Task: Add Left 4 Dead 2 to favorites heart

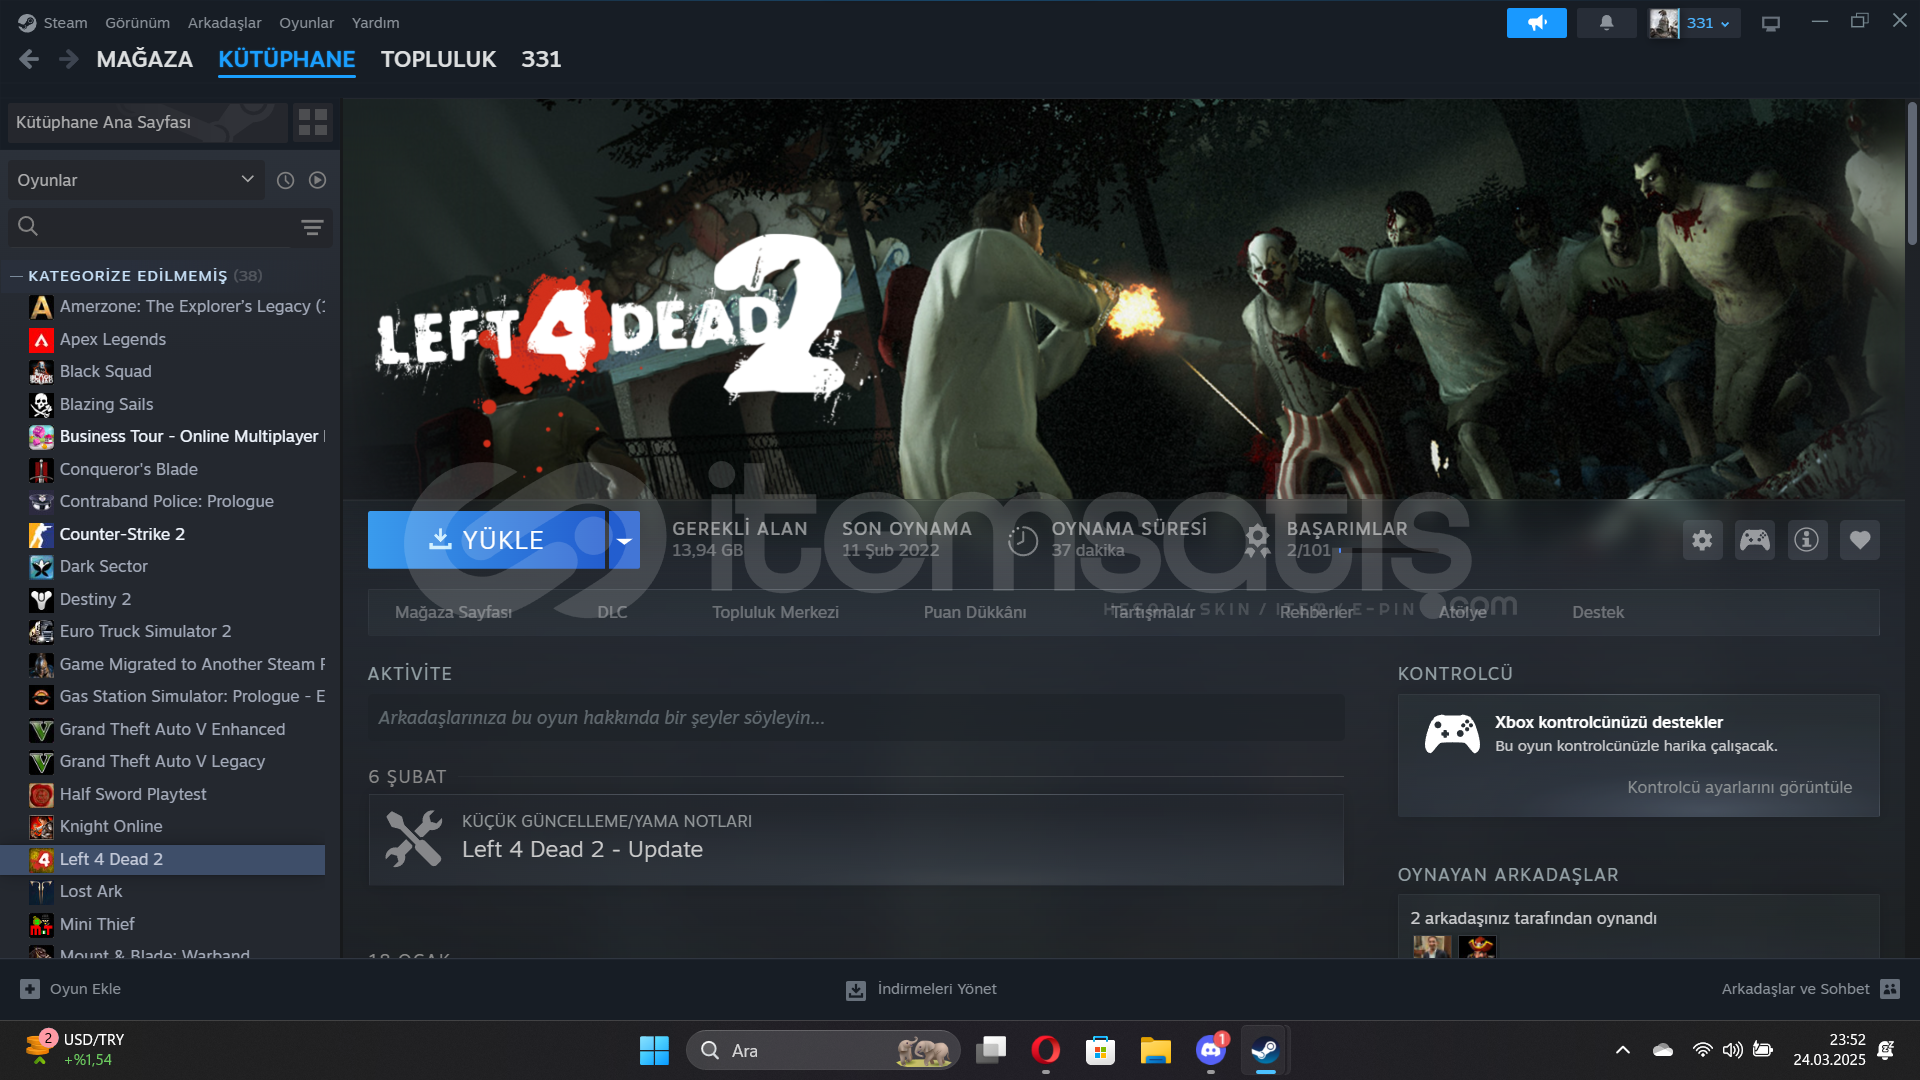Action: 1860,540
